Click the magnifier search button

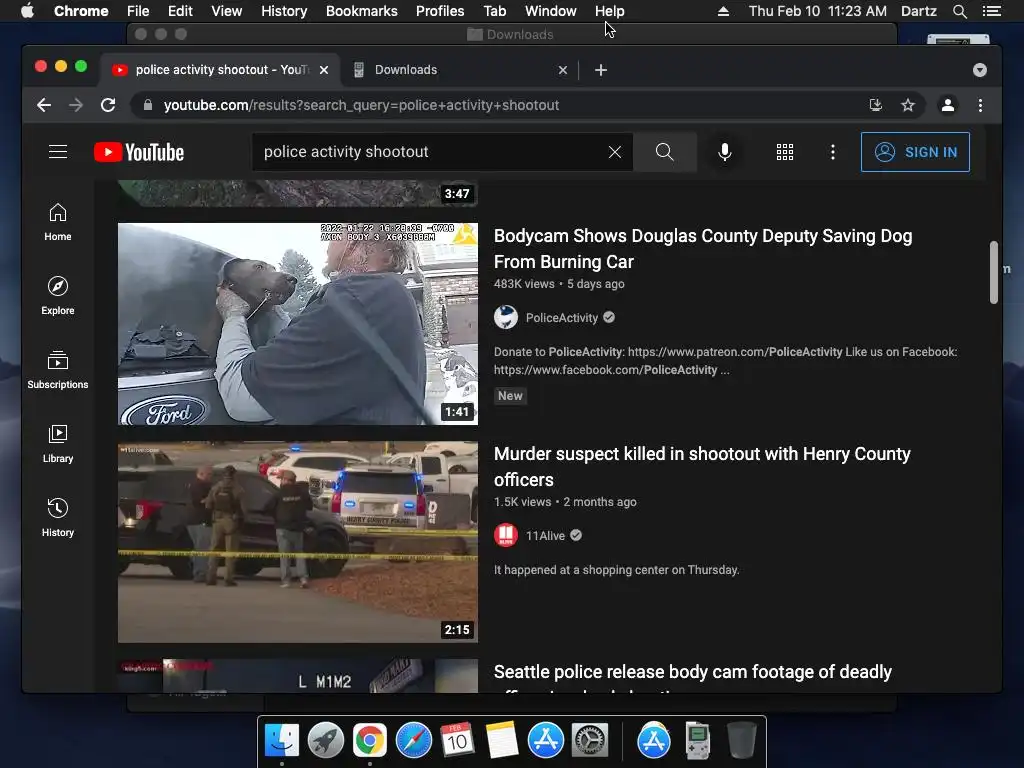(x=664, y=152)
